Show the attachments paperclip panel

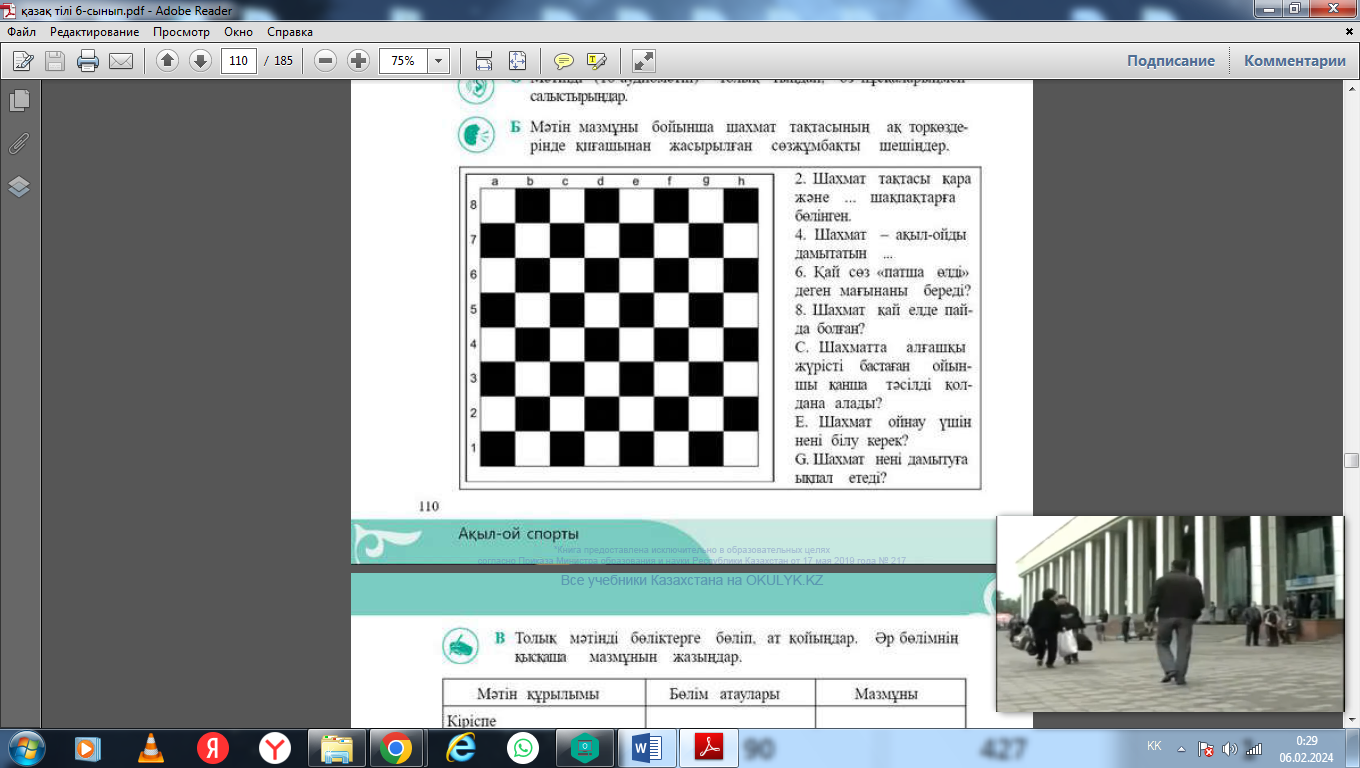(19, 144)
